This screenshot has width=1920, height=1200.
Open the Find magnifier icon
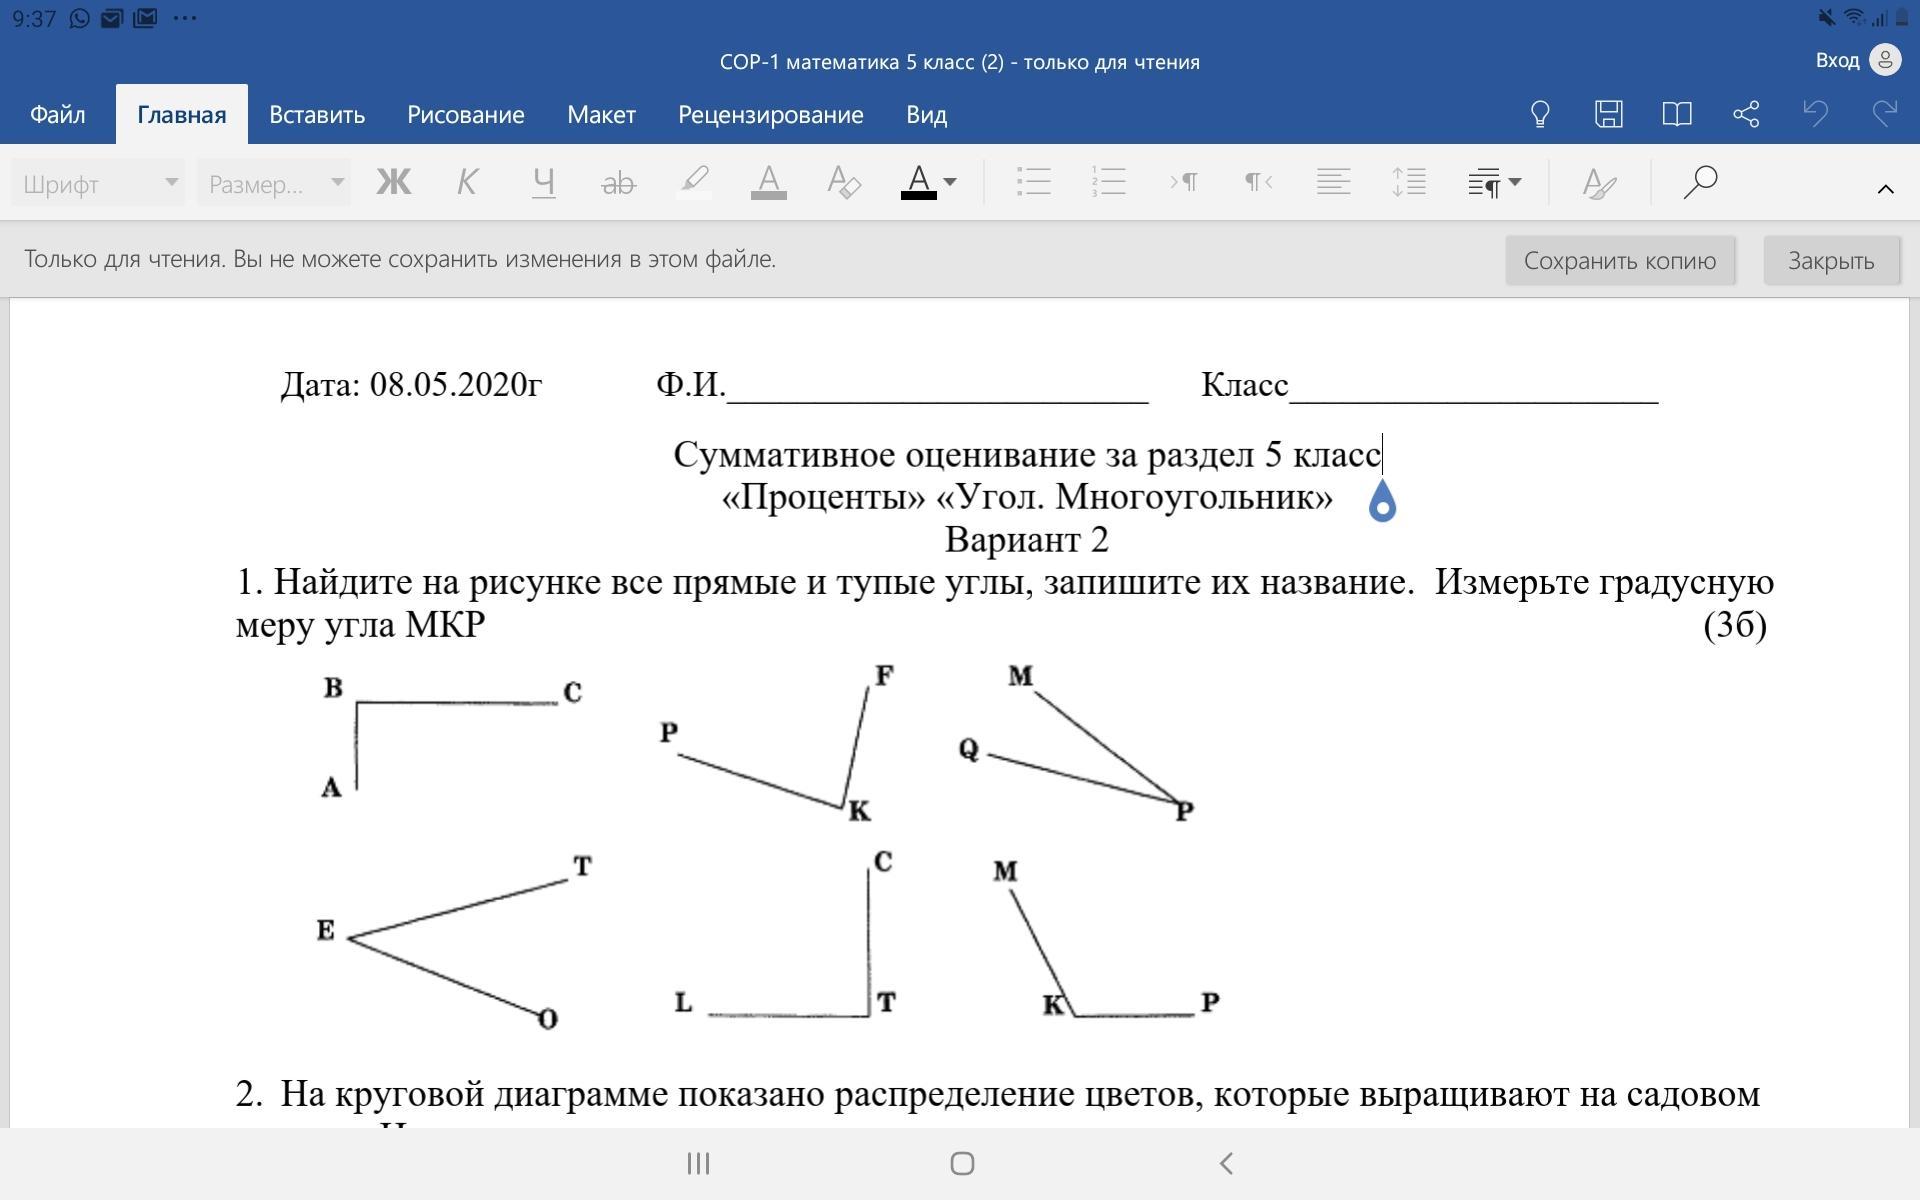pos(1699,182)
